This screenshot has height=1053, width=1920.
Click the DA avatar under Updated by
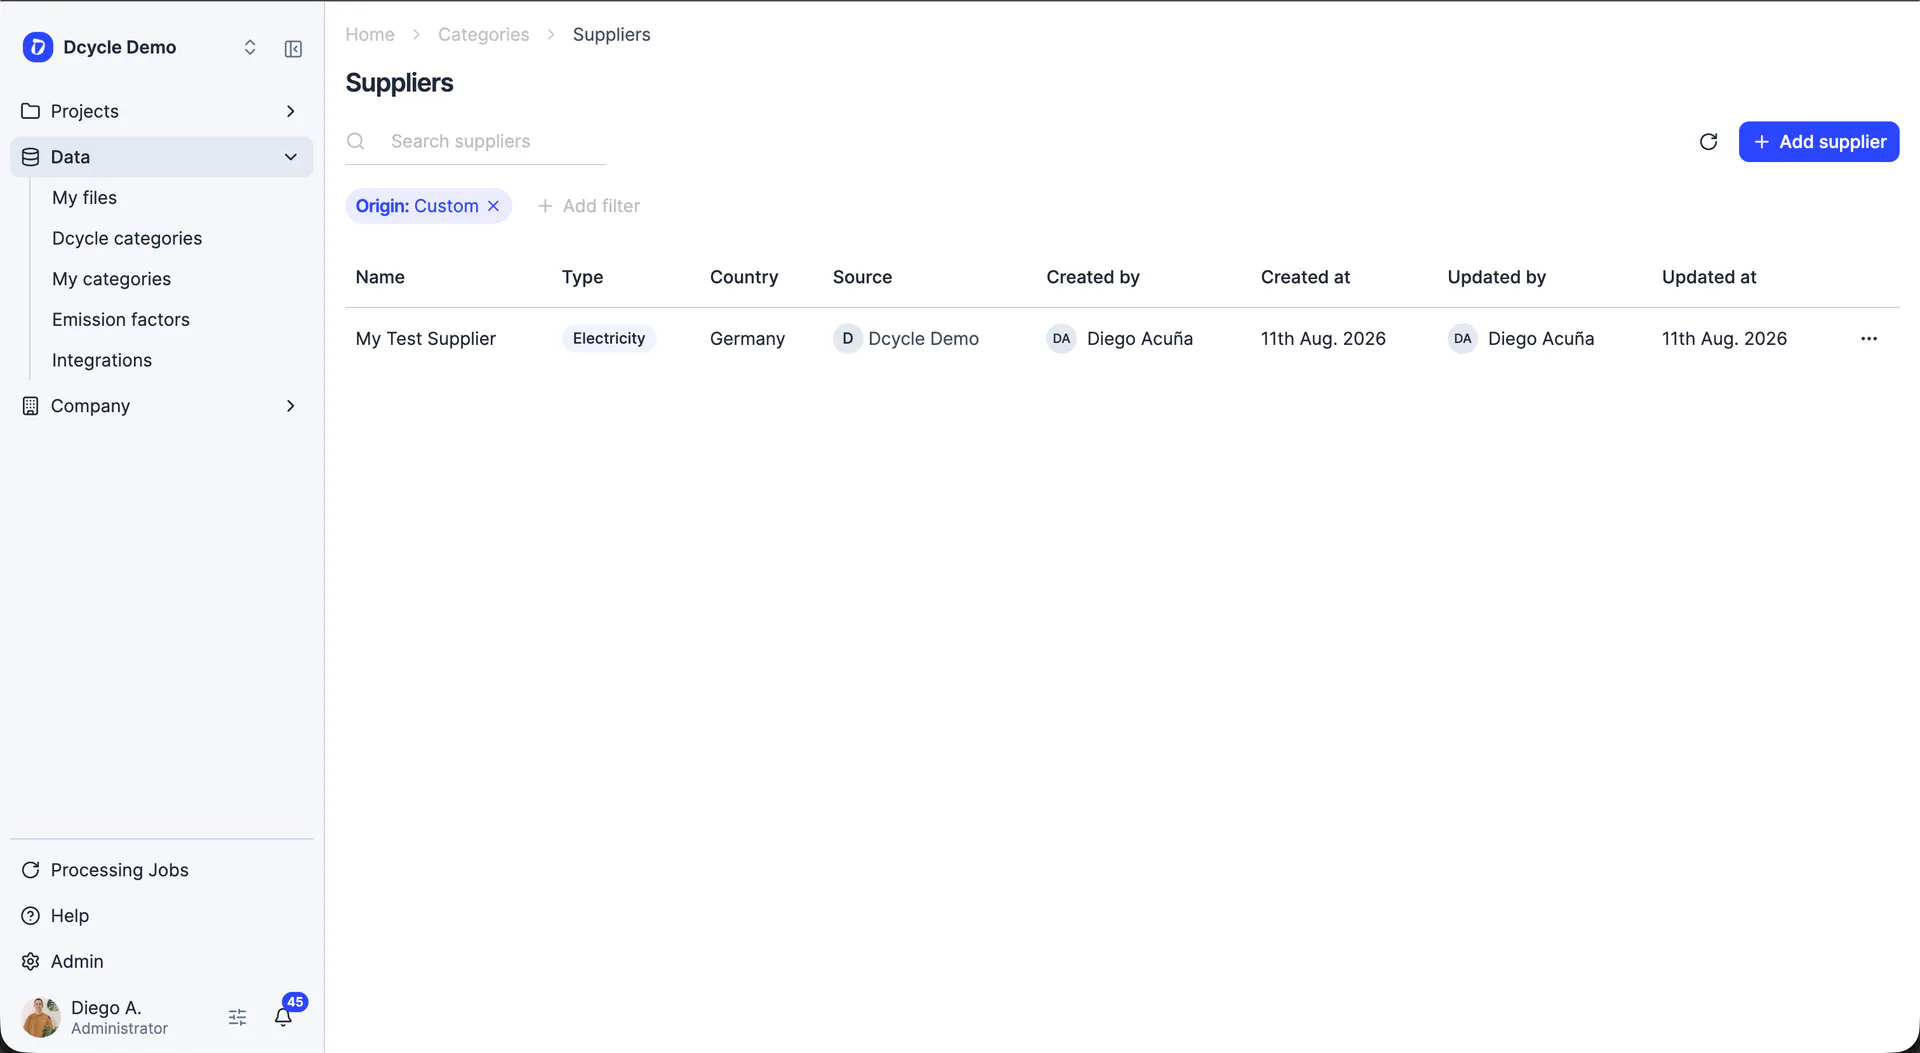(x=1463, y=339)
